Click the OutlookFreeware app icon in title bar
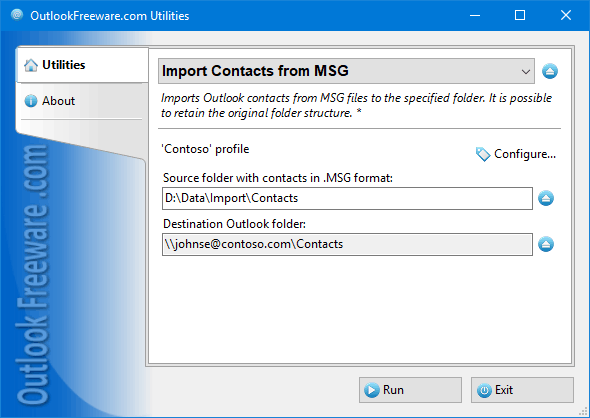The image size is (590, 418). [x=17, y=15]
